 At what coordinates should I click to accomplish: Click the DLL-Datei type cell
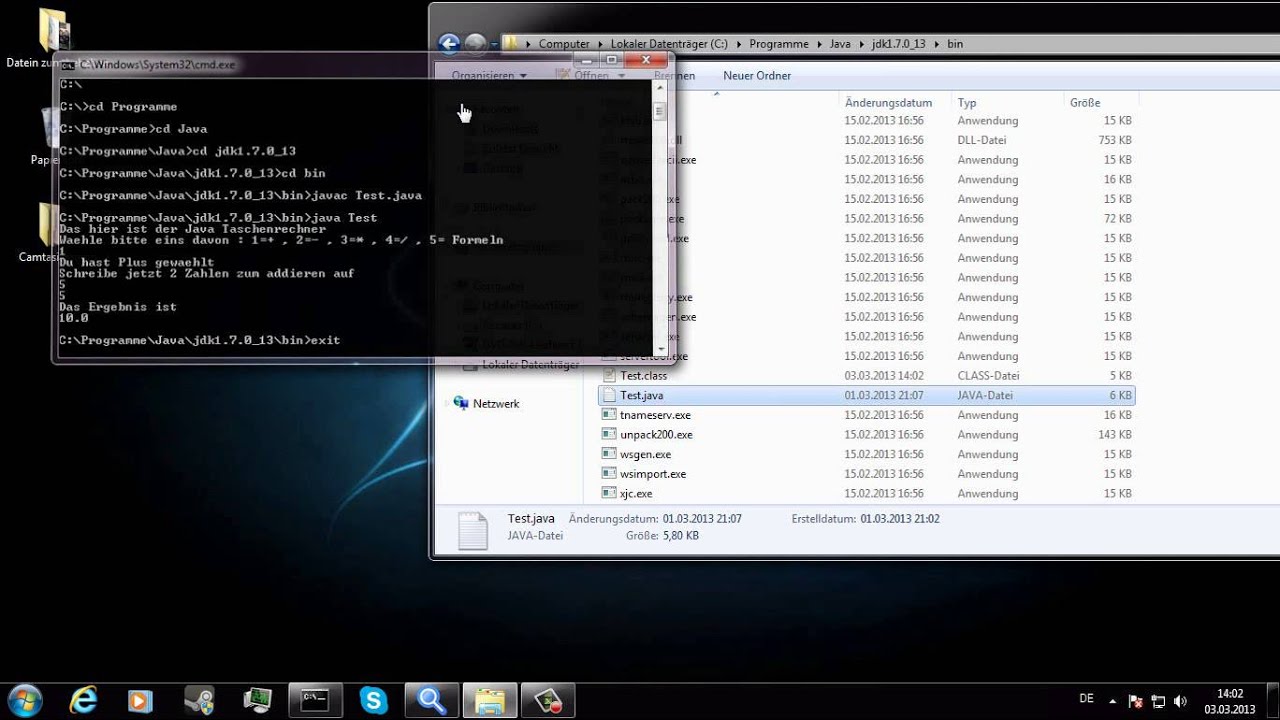[983, 140]
